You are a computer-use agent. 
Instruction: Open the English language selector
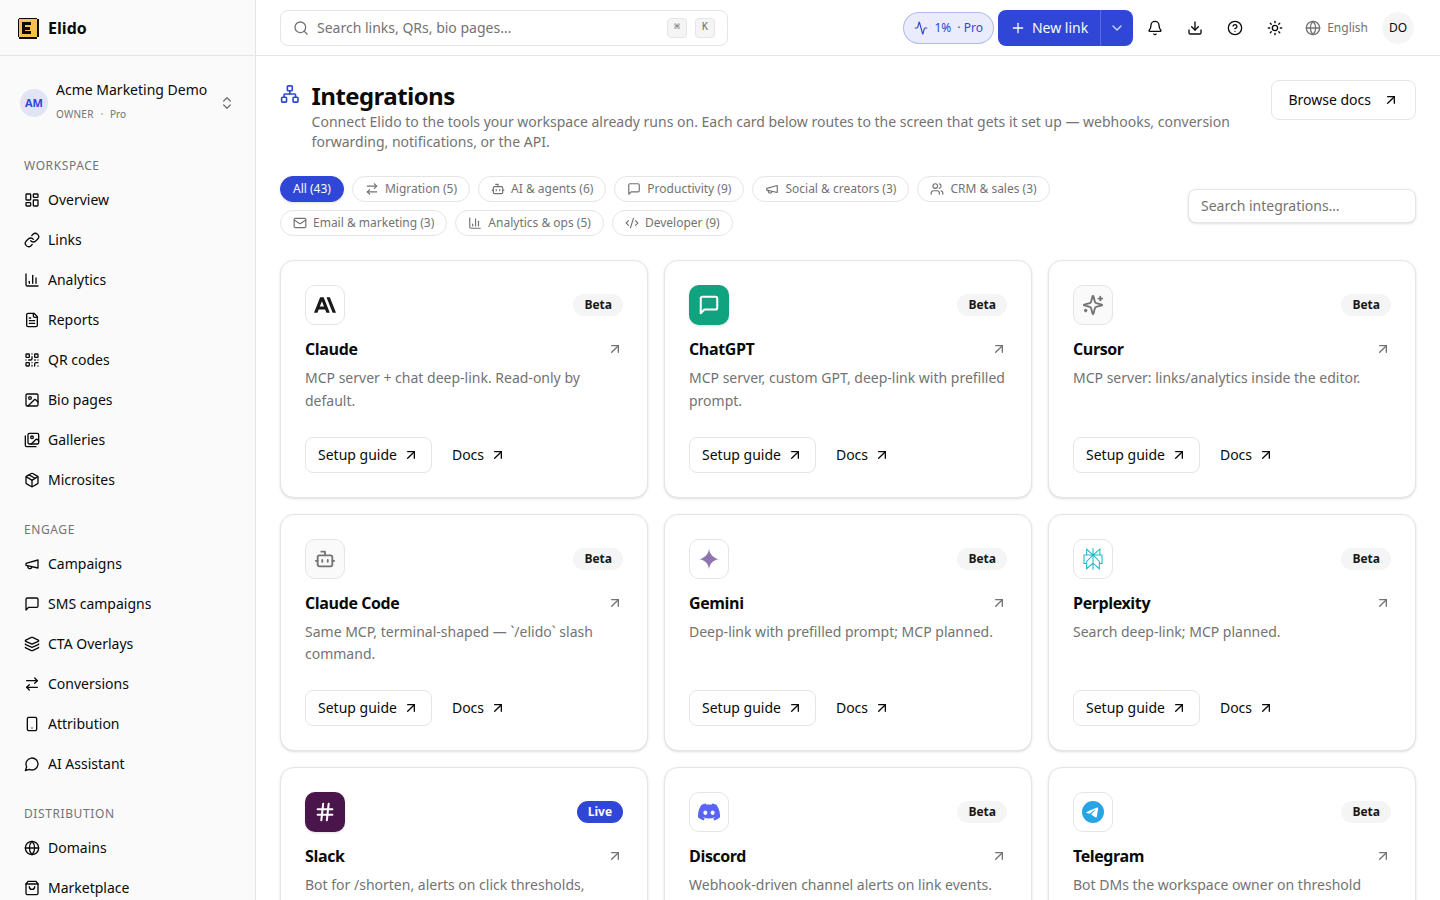pyautogui.click(x=1336, y=28)
